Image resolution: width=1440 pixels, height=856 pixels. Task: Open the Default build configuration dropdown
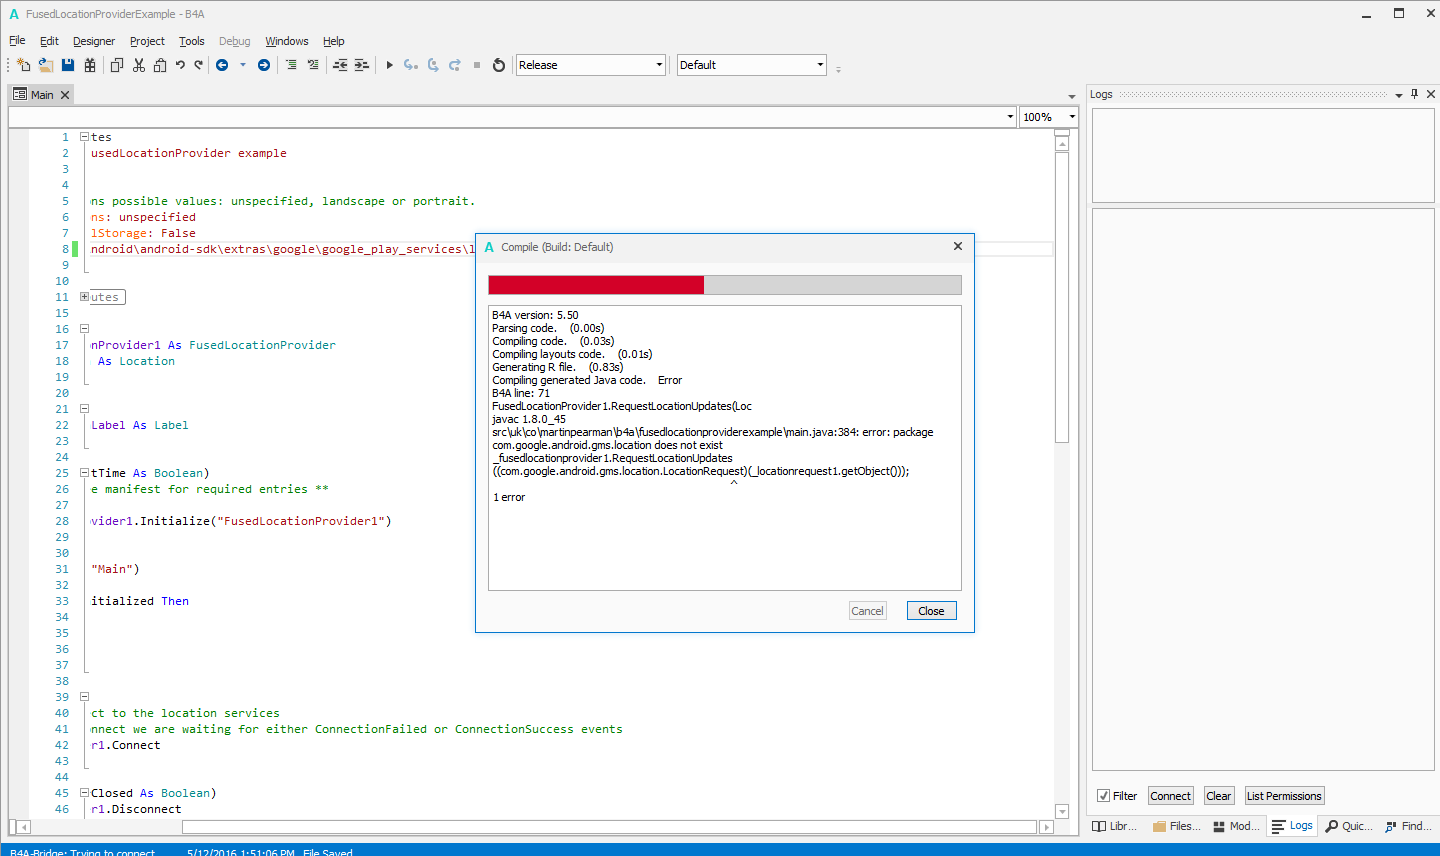click(x=752, y=65)
